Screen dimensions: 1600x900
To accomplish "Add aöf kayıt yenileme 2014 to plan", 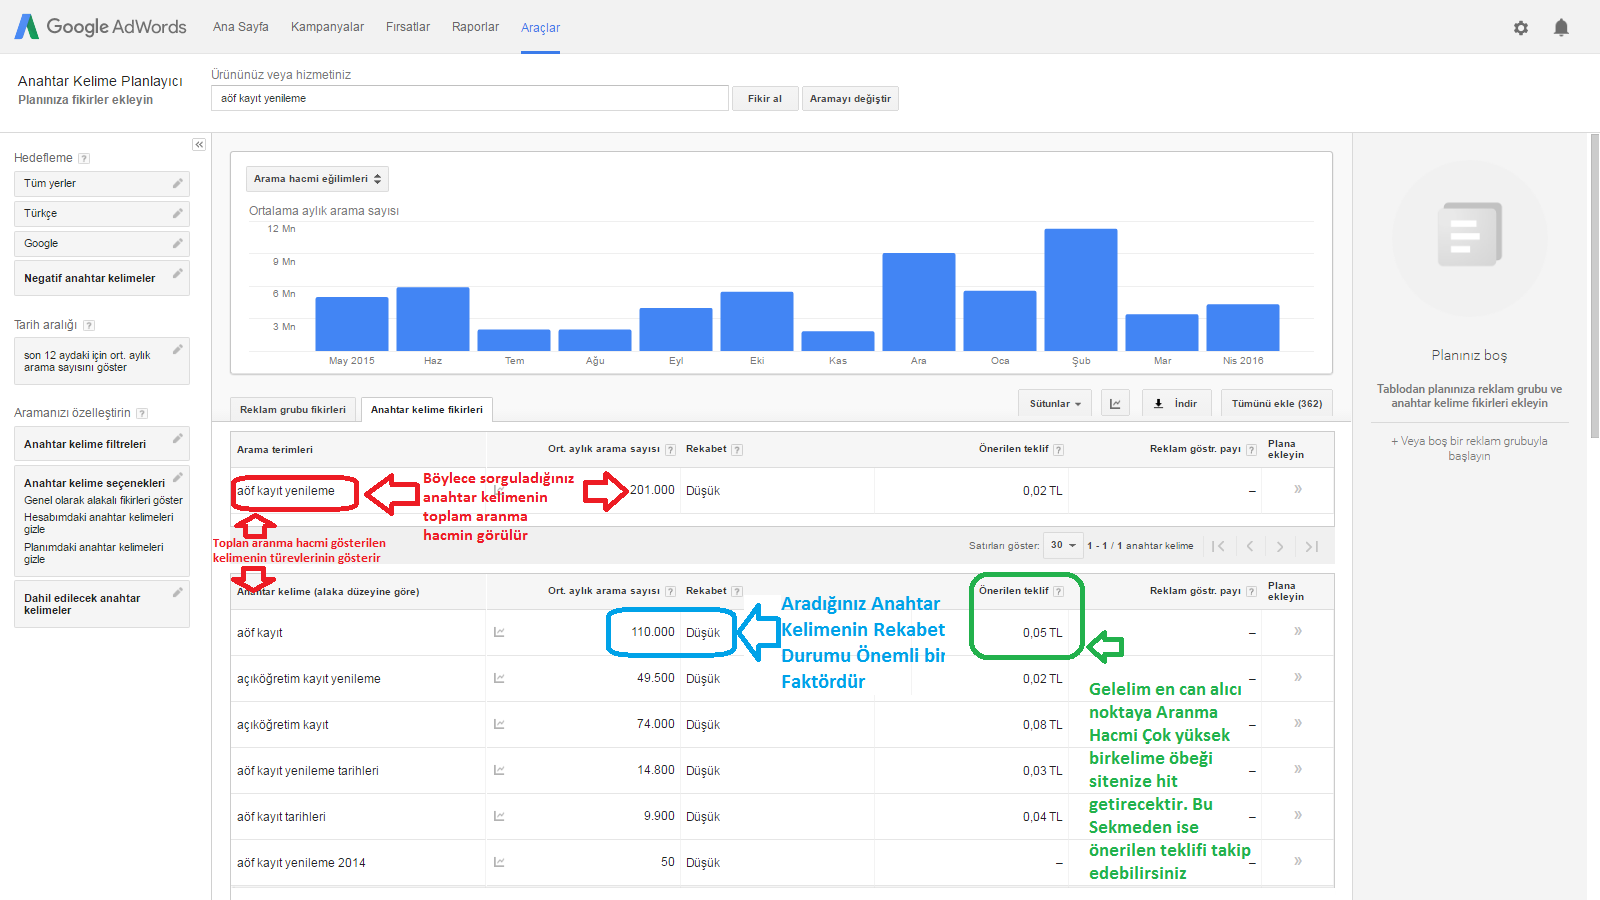I will 1298,861.
